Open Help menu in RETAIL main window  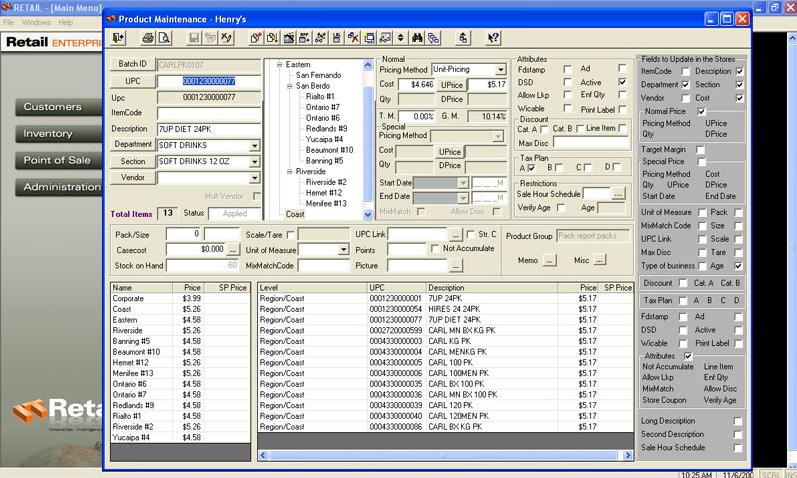pyautogui.click(x=66, y=22)
